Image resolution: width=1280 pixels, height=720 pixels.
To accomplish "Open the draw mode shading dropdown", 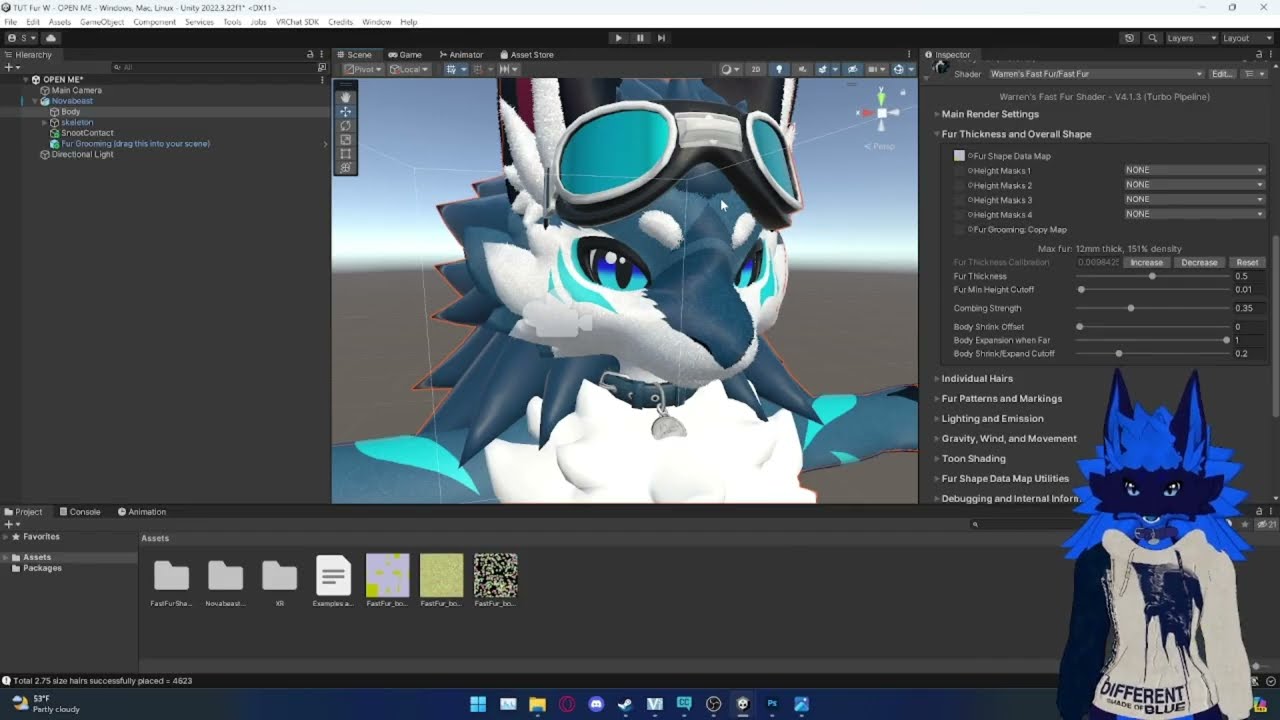I will [x=730, y=69].
